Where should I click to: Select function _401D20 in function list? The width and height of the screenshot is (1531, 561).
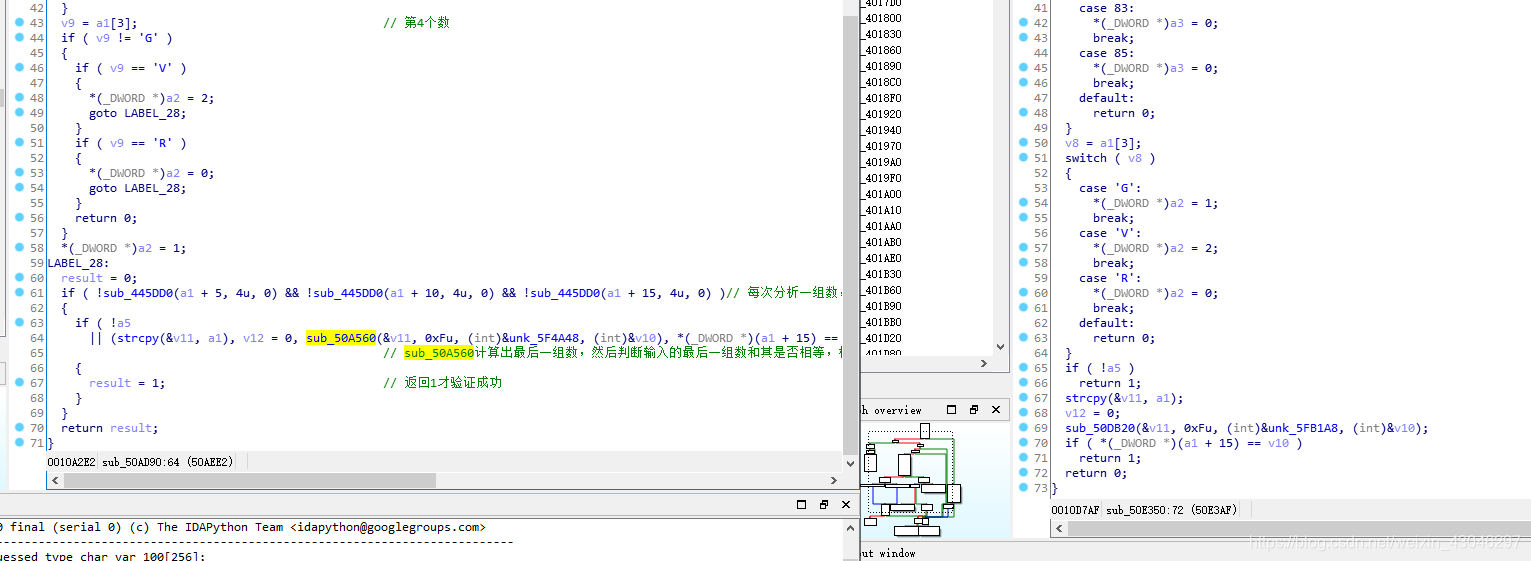click(883, 337)
